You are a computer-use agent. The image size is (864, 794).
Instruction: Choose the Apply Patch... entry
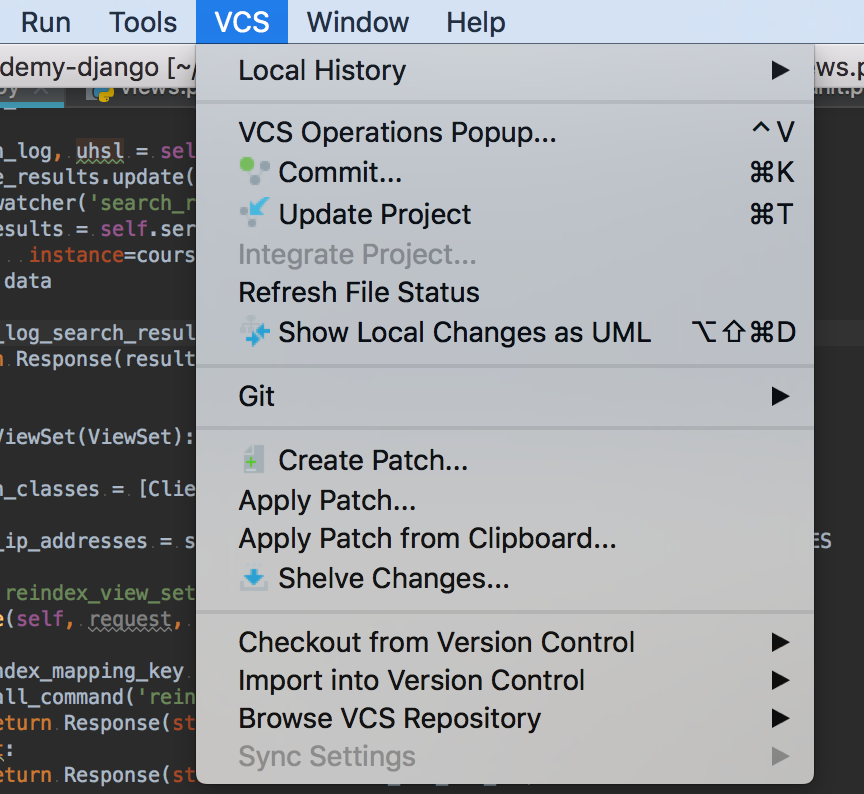pyautogui.click(x=327, y=500)
